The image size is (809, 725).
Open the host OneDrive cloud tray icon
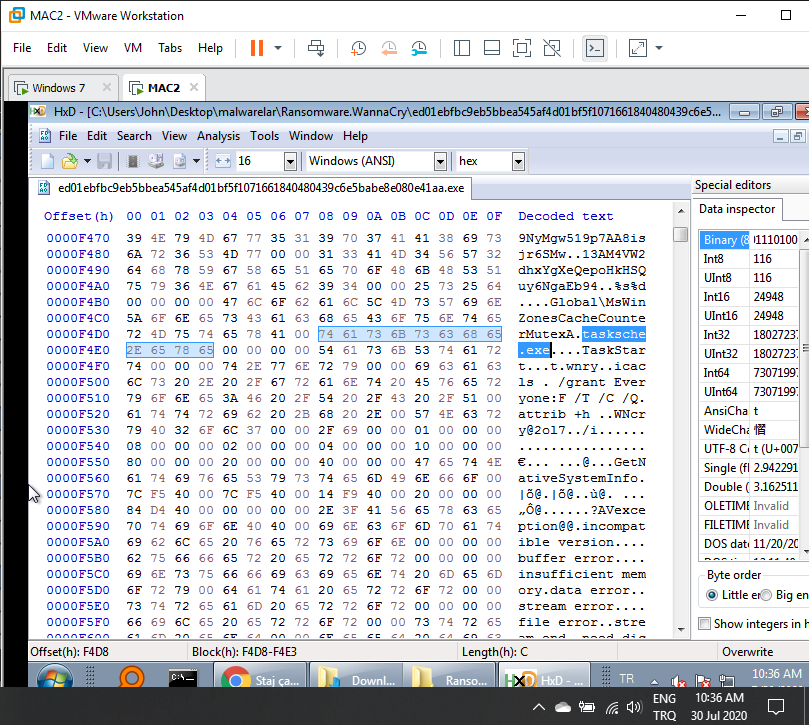point(562,707)
